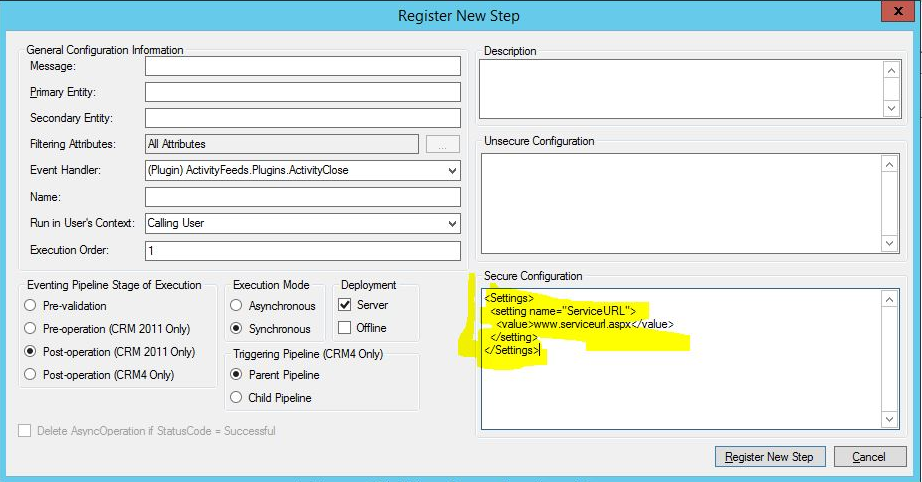Click the </setting> closing tag line
The width and height of the screenshot is (922, 482).
click(x=514, y=337)
